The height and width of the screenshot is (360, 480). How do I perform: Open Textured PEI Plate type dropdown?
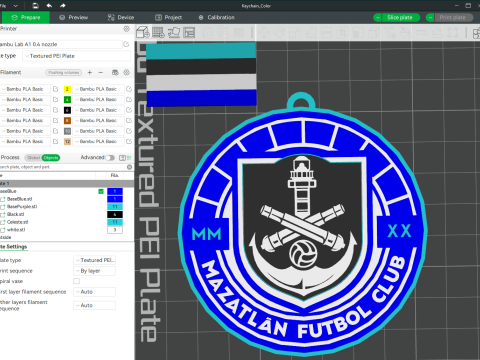(x=76, y=56)
